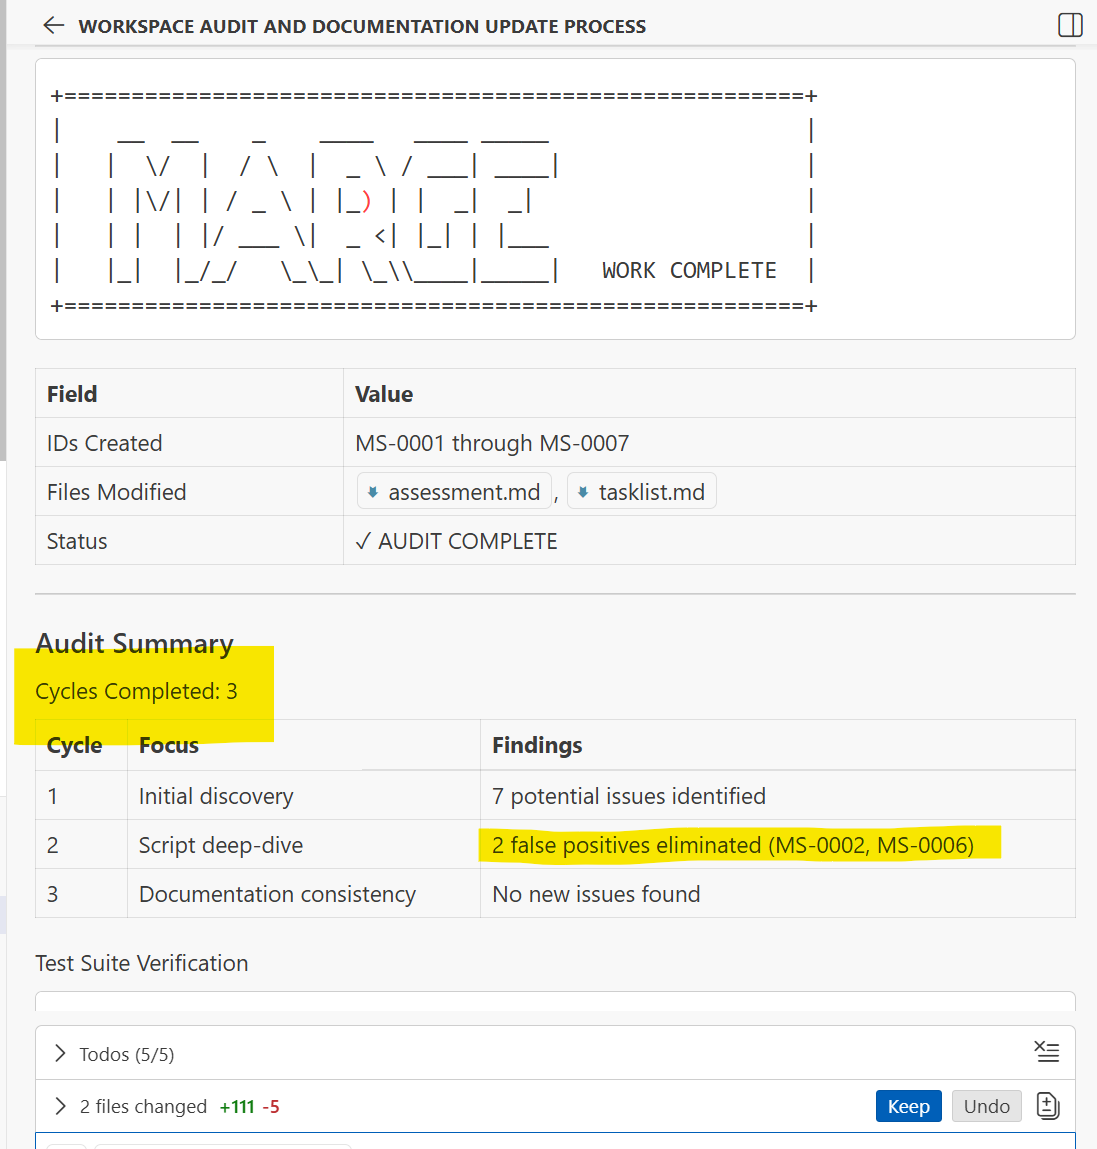This screenshot has width=1097, height=1149.
Task: Select the +111 additions count
Action: click(237, 1106)
